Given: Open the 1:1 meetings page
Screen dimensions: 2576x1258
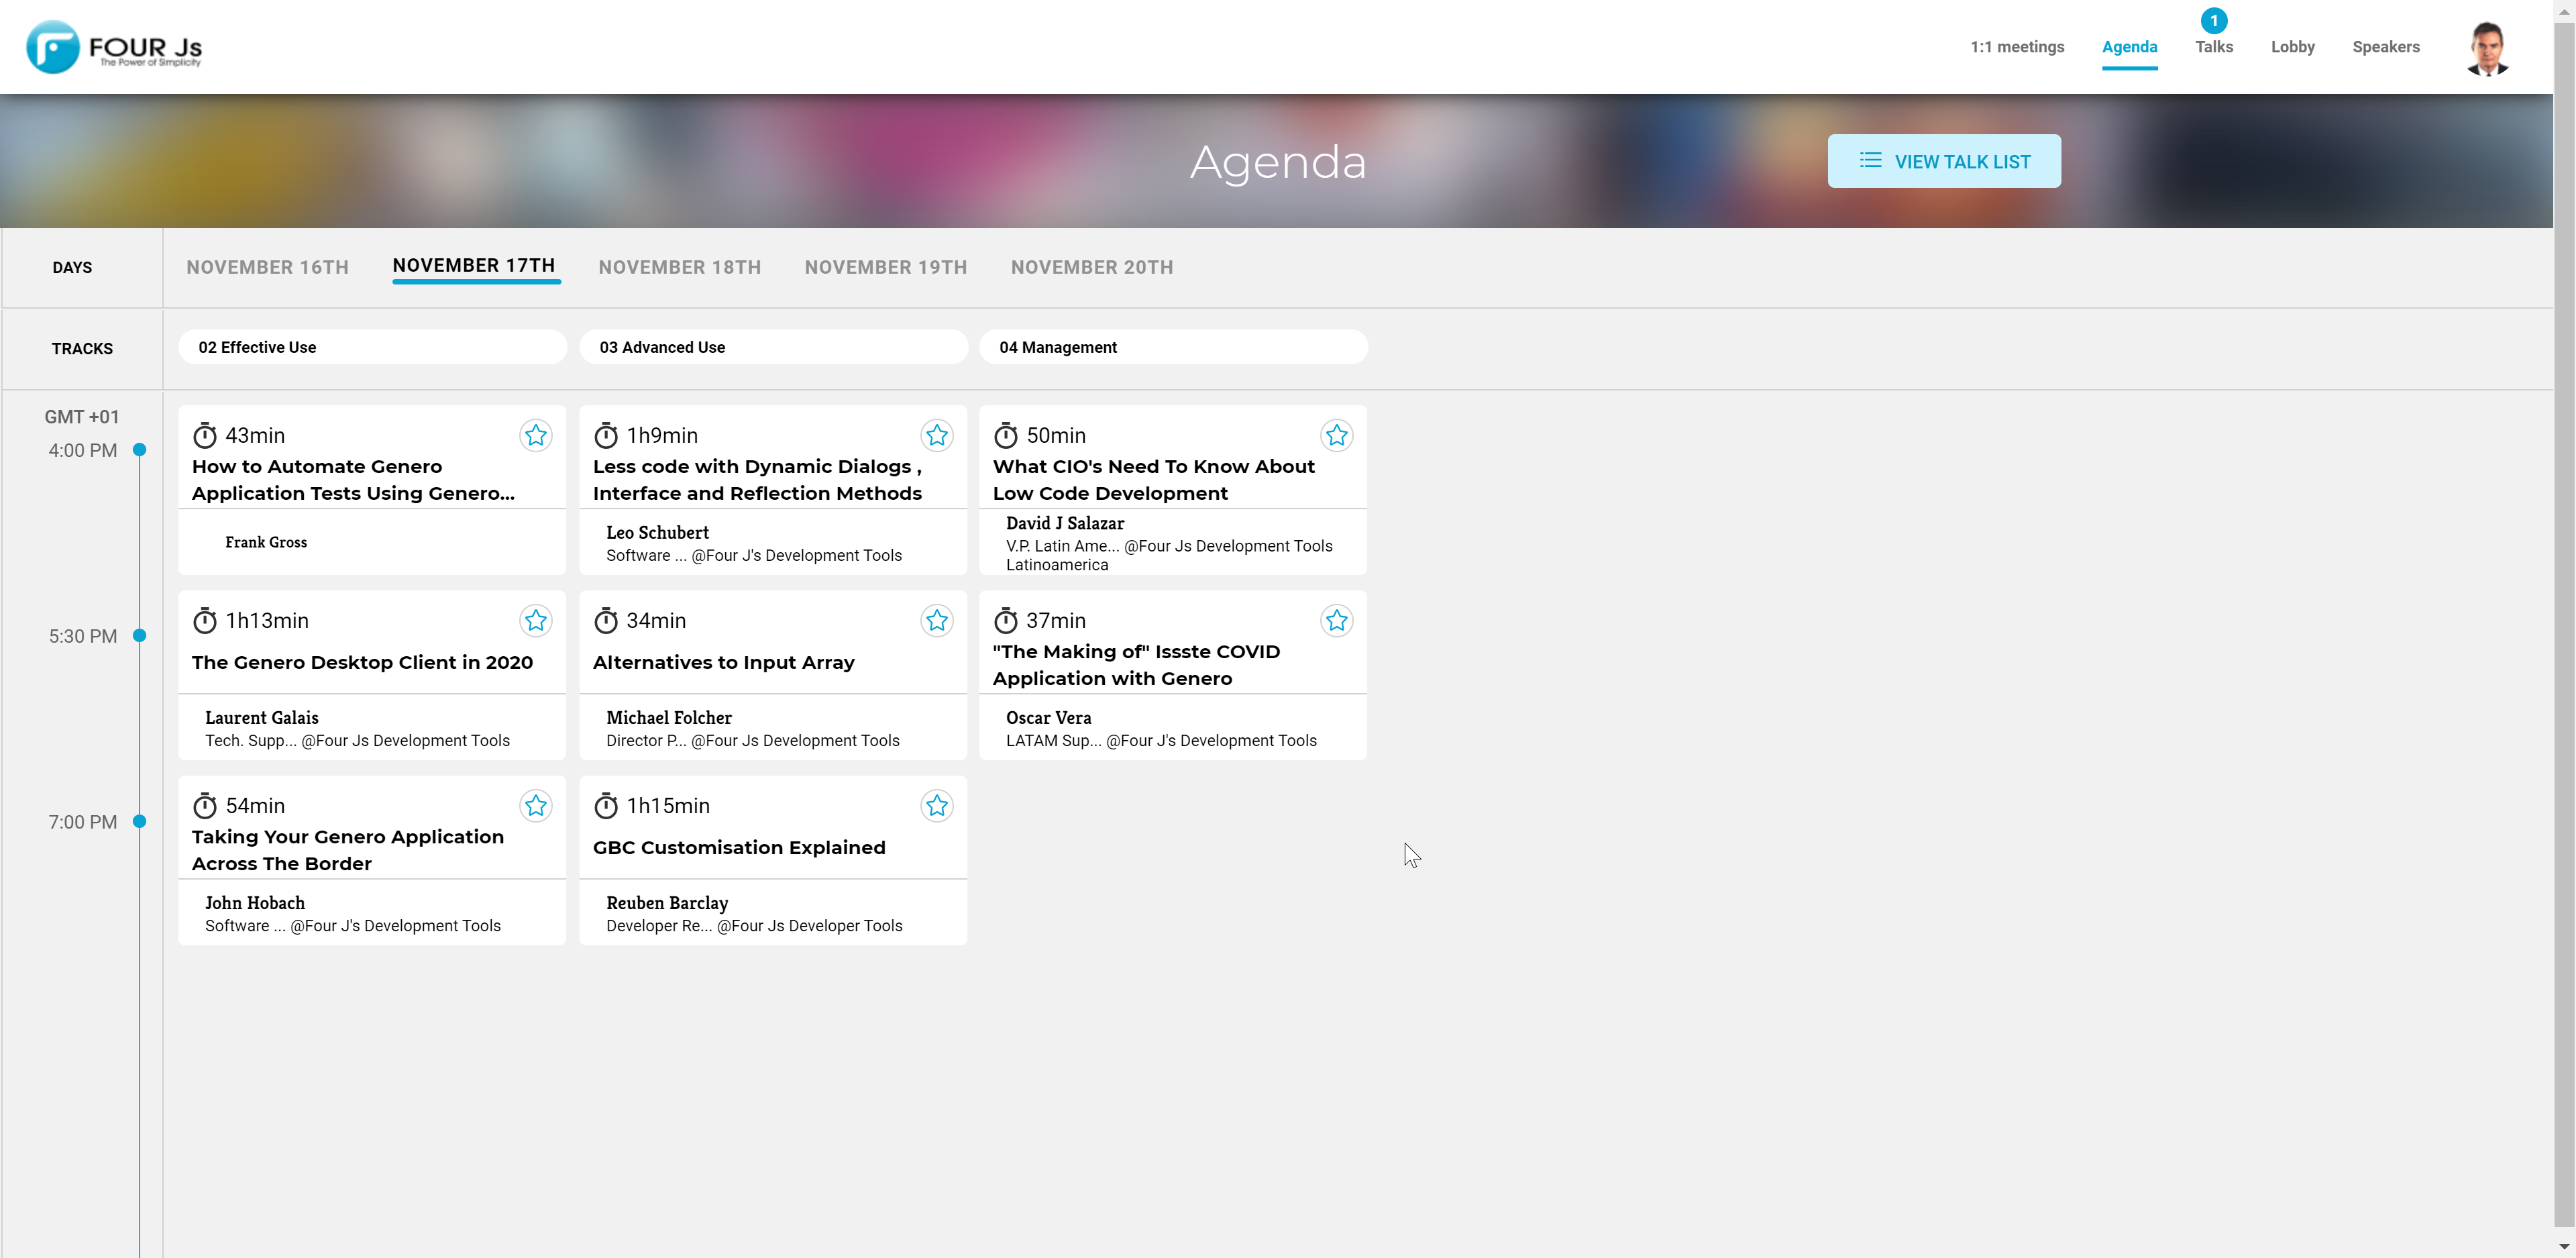Looking at the screenshot, I should (2017, 47).
